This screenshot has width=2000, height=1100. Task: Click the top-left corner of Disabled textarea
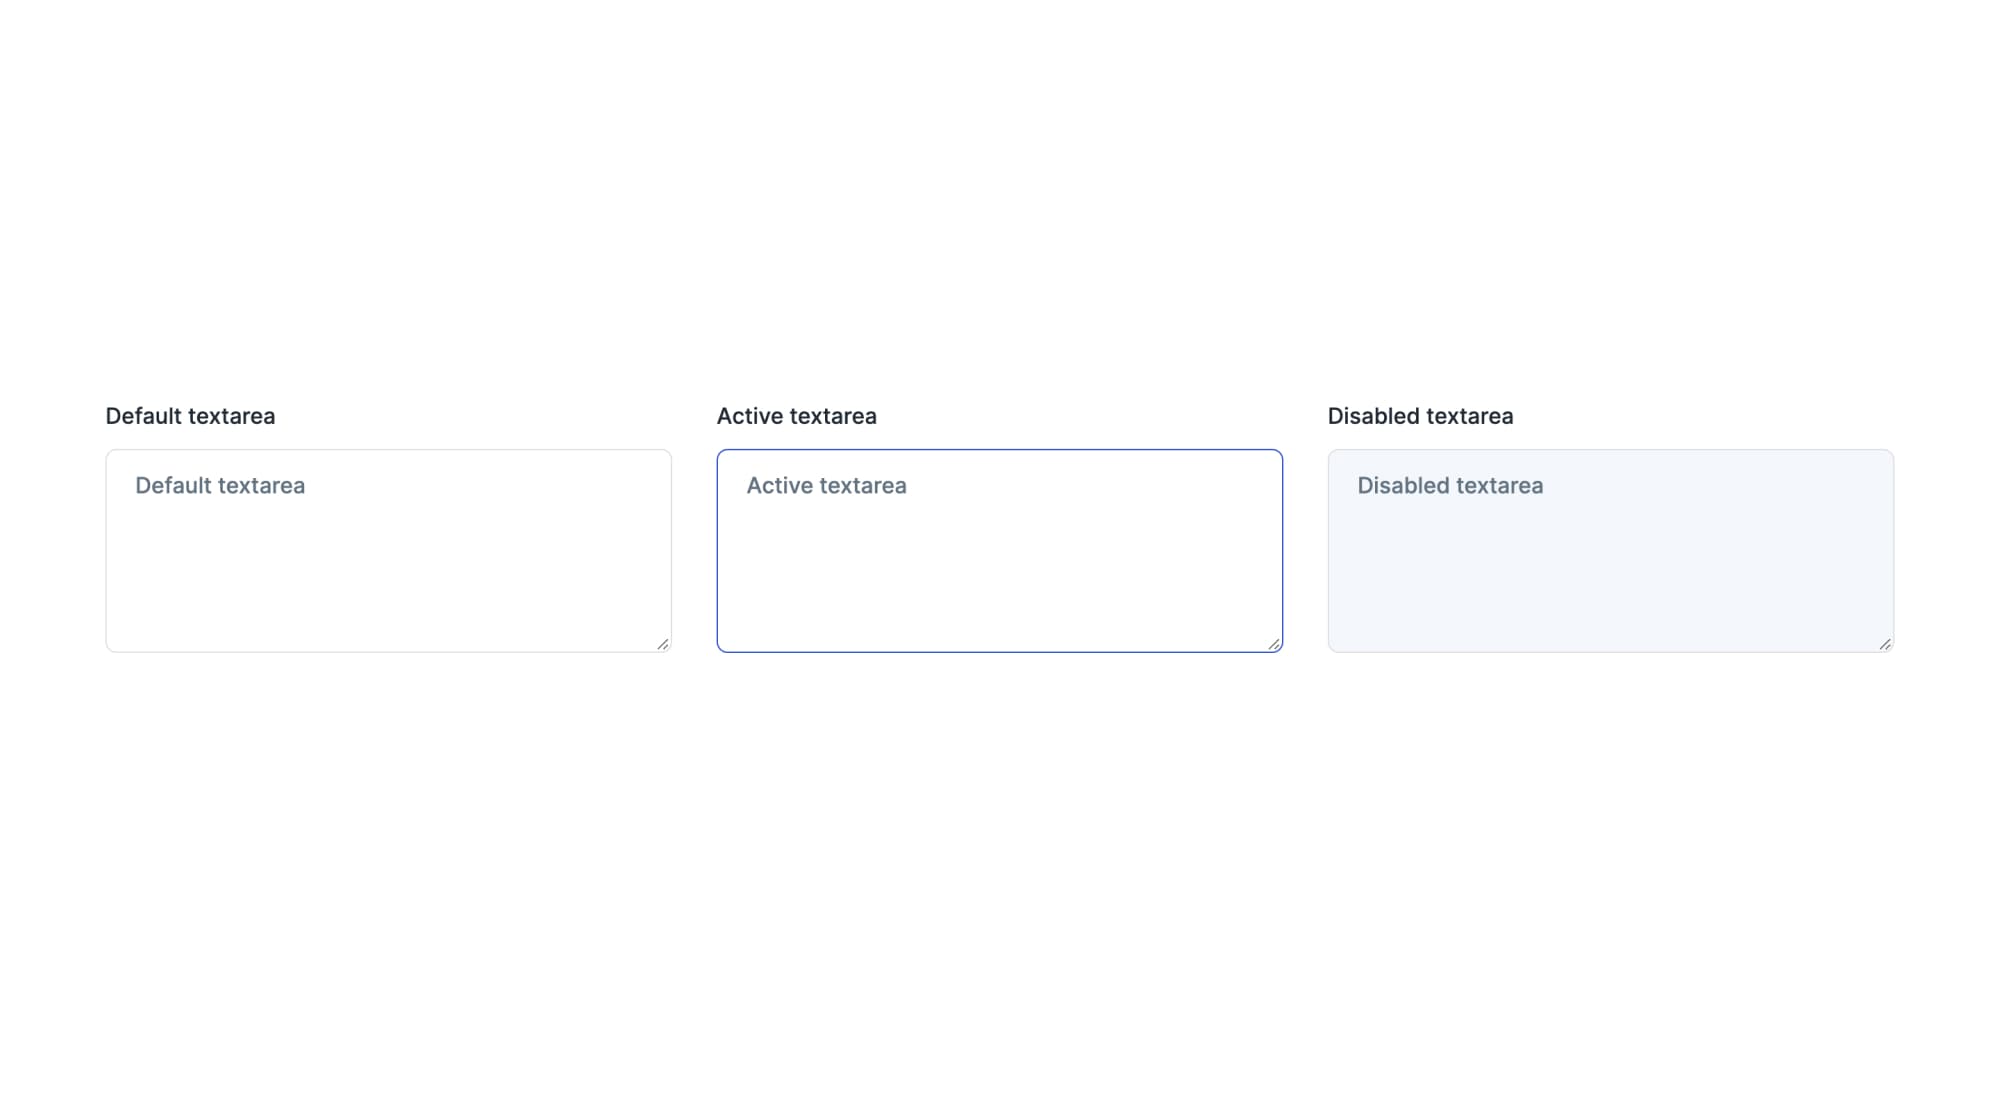(1330, 455)
